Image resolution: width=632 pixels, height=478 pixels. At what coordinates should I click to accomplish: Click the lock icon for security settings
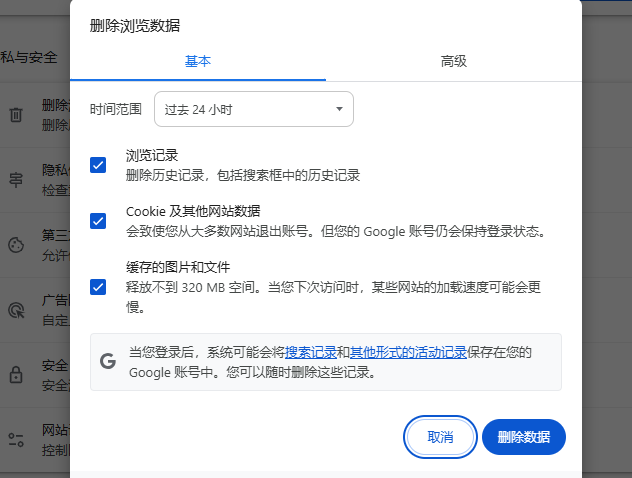(x=16, y=375)
